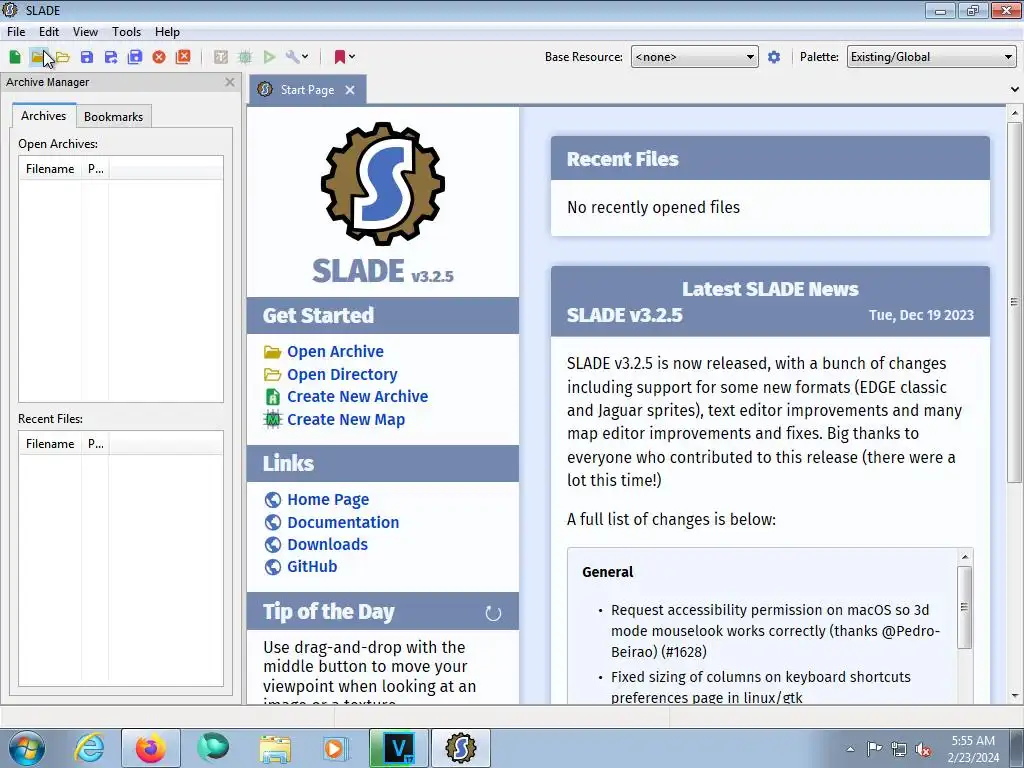
Task: Click the "SLADE v3.2.5" news heading
Action: (x=624, y=315)
